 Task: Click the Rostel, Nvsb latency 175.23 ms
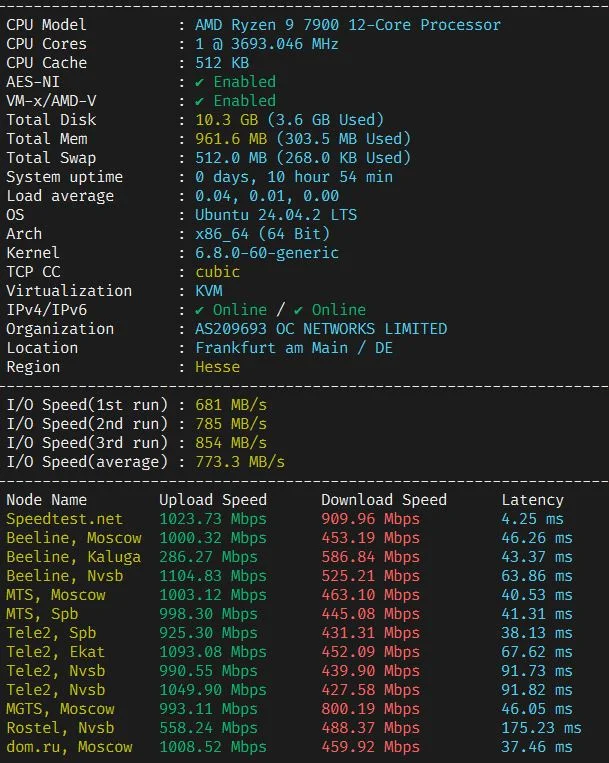point(541,728)
